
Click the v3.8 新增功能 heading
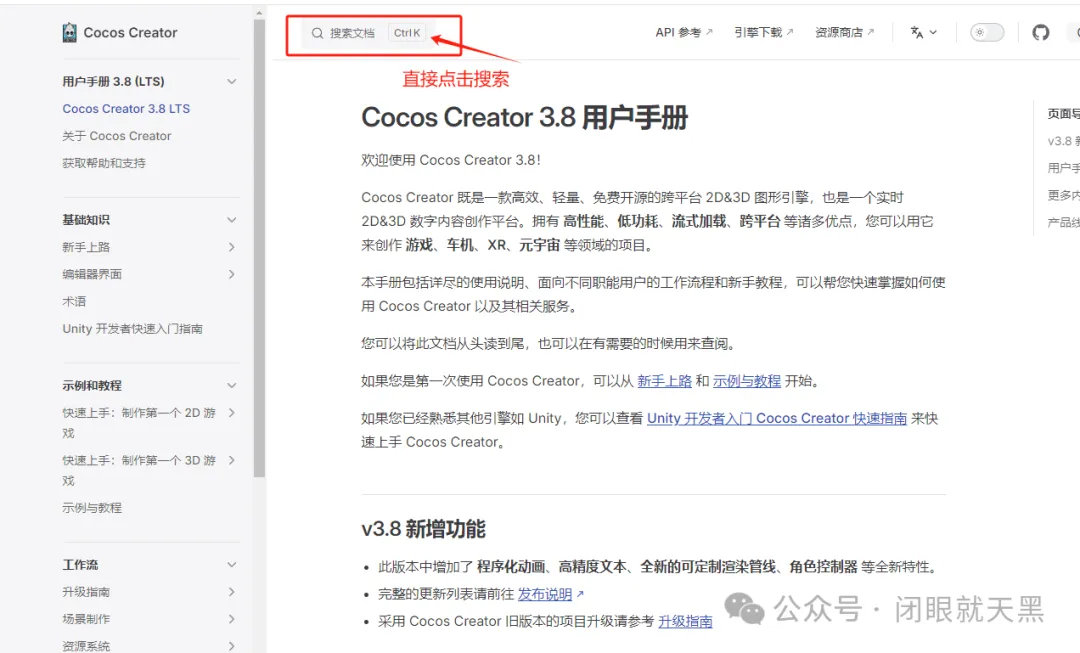424,529
